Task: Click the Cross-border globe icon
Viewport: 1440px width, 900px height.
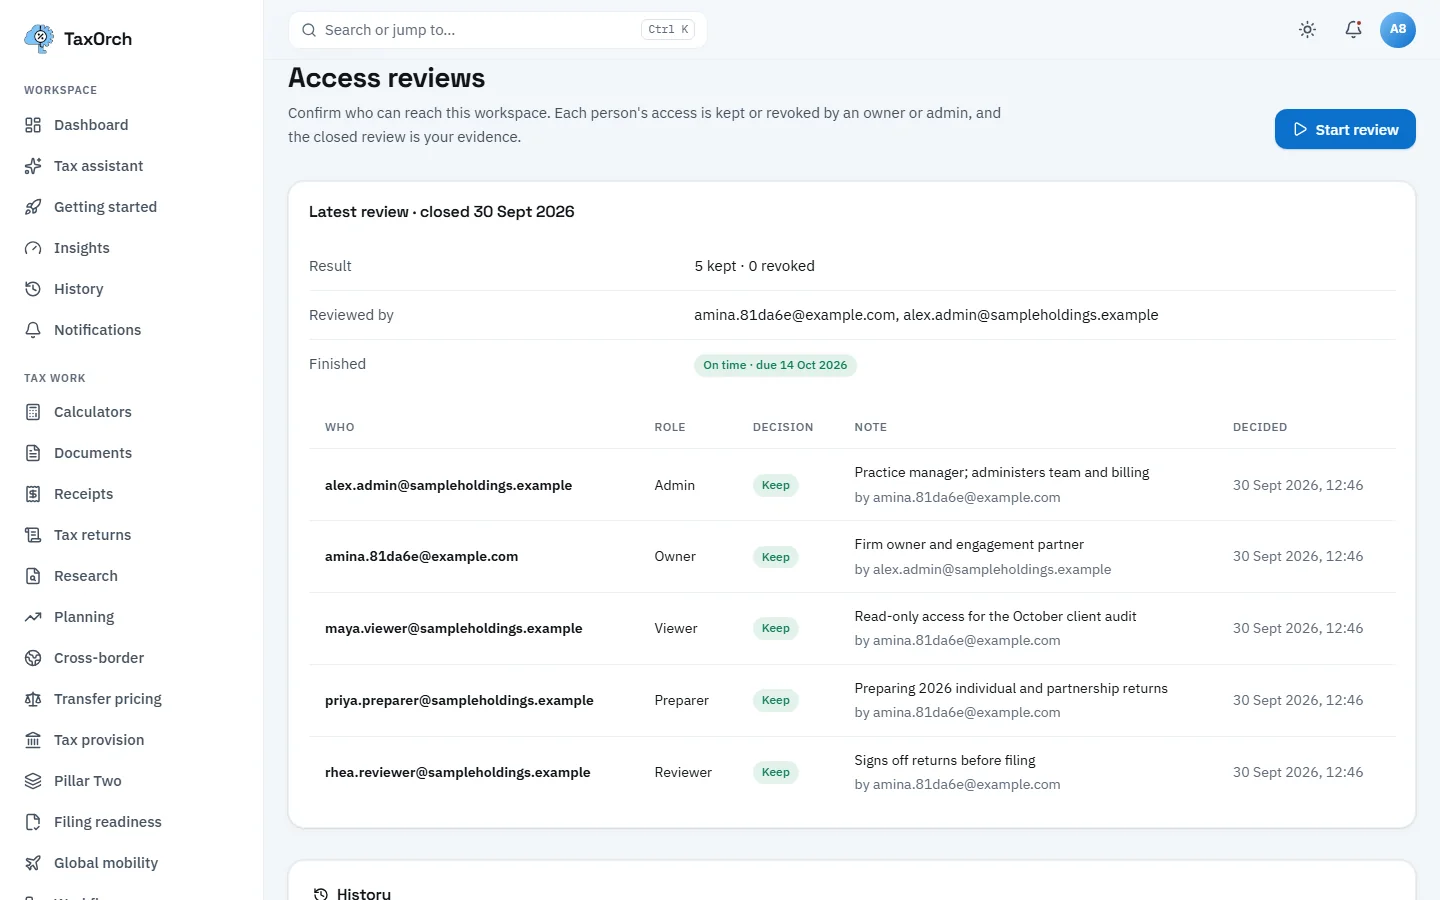Action: [x=33, y=658]
